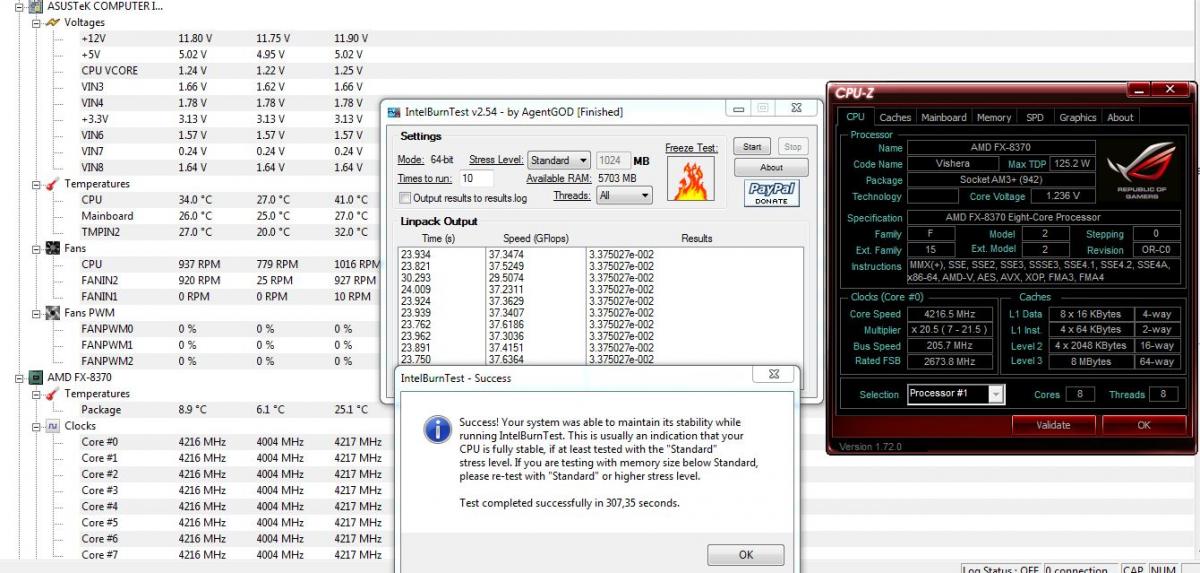Collapse the mainboard Temperatures node
This screenshot has height=573, width=1200.
(36, 184)
